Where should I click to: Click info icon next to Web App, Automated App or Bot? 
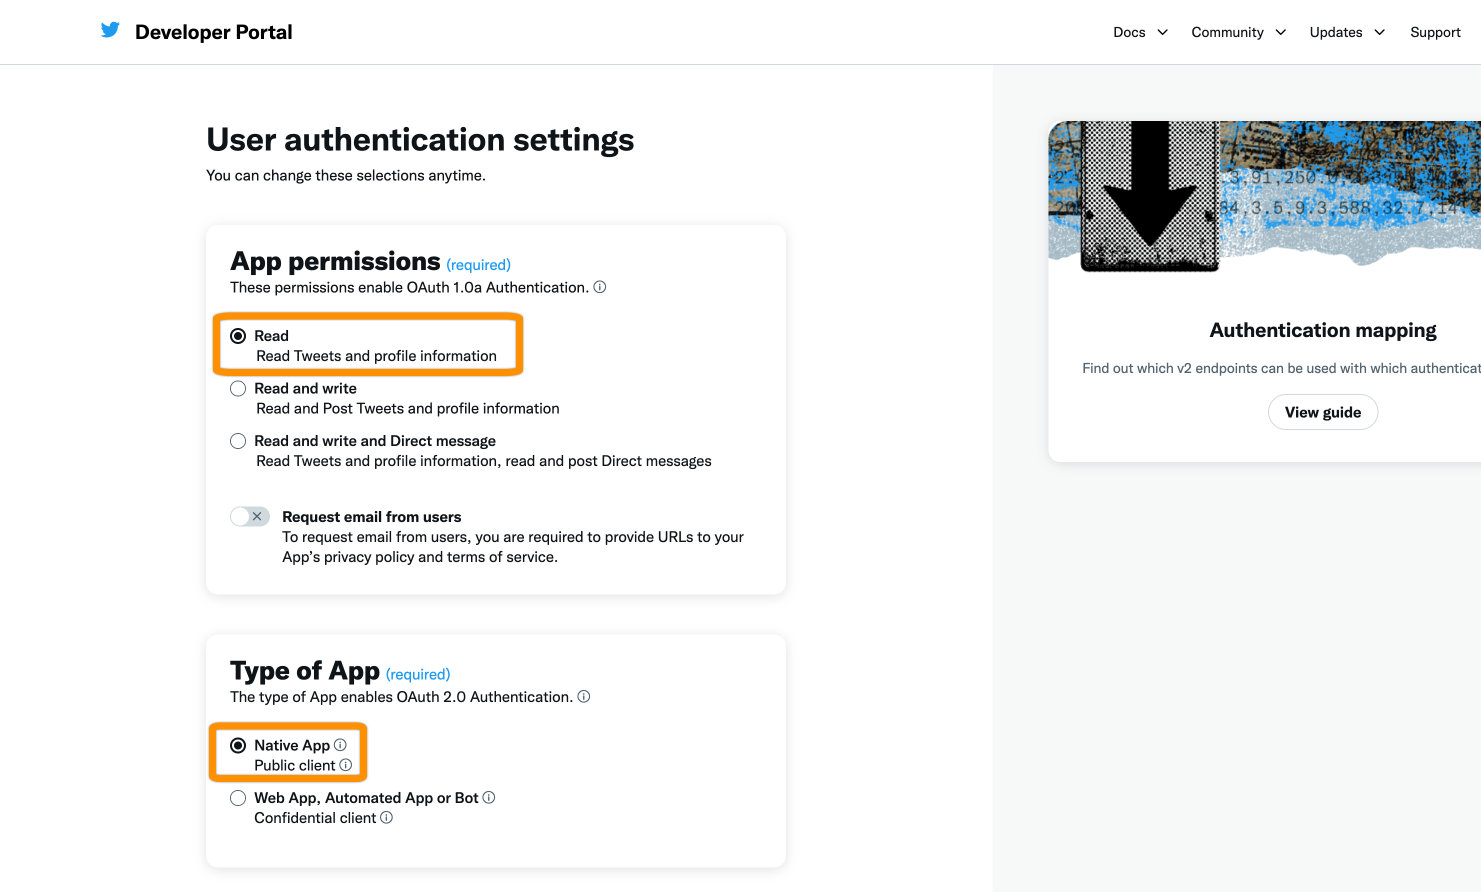[489, 798]
